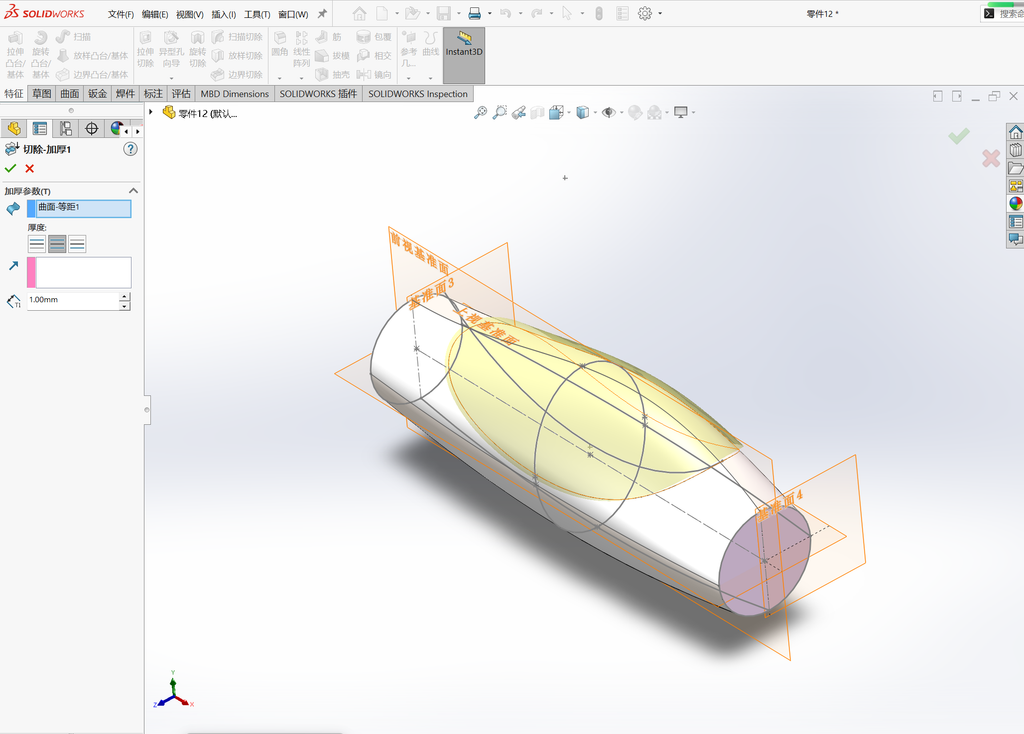Open the Design Library task pane icon
1024x734 pixels.
[x=1016, y=150]
